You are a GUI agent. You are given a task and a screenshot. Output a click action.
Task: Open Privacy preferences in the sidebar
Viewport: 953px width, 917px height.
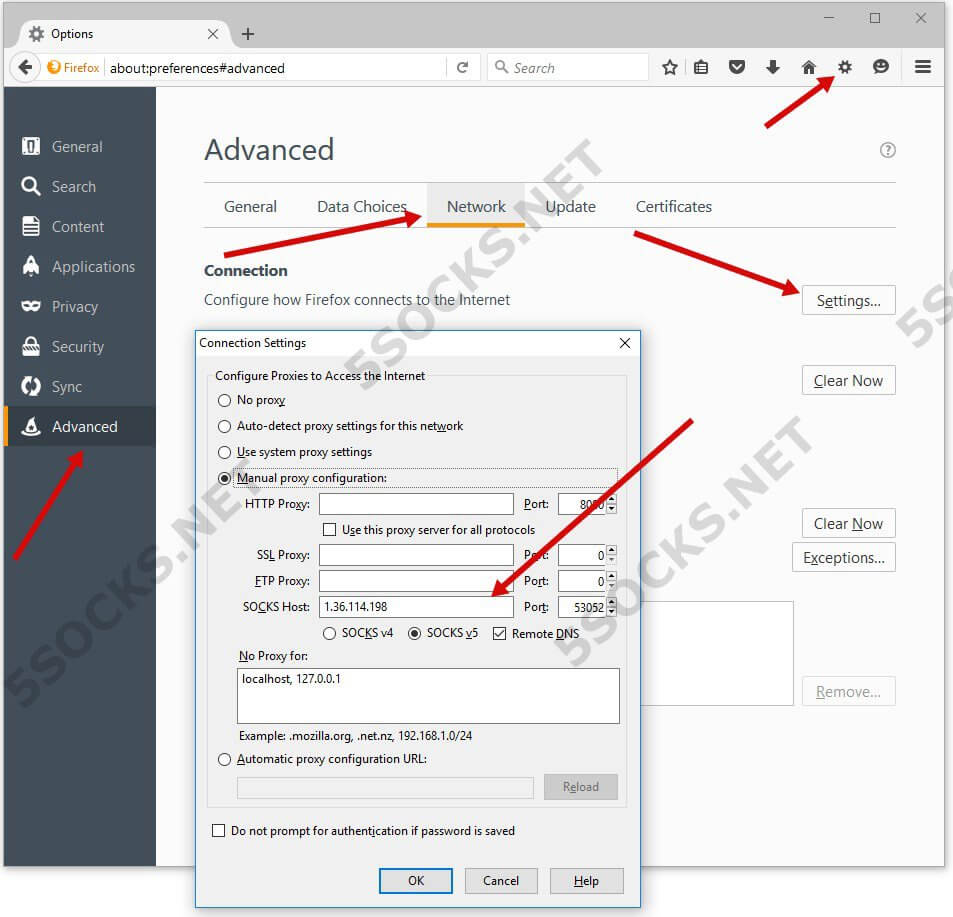tap(80, 307)
